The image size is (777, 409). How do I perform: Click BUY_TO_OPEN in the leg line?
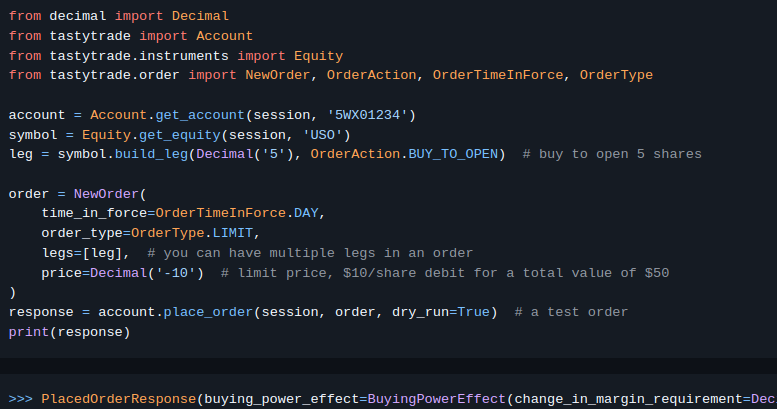tap(453, 154)
